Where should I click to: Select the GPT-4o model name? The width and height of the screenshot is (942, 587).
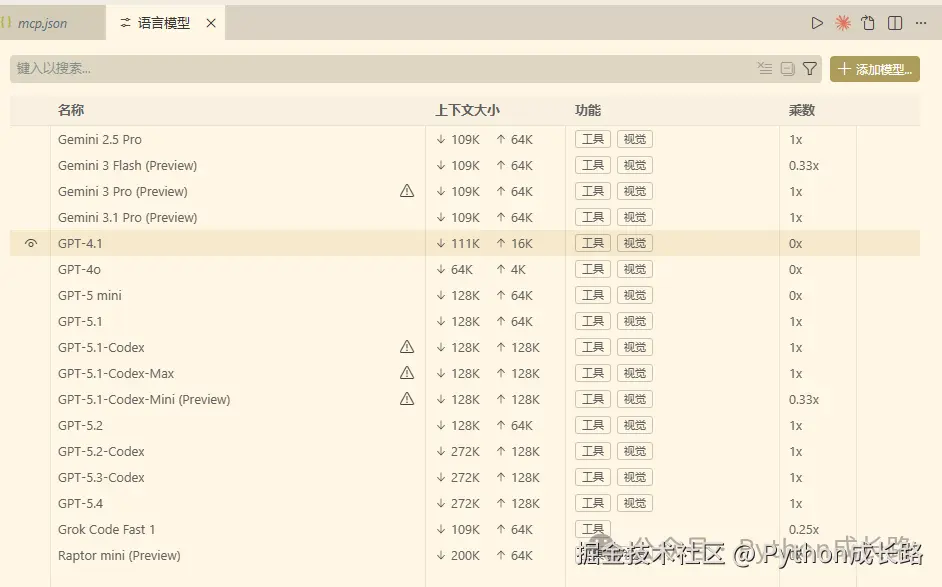coord(79,269)
